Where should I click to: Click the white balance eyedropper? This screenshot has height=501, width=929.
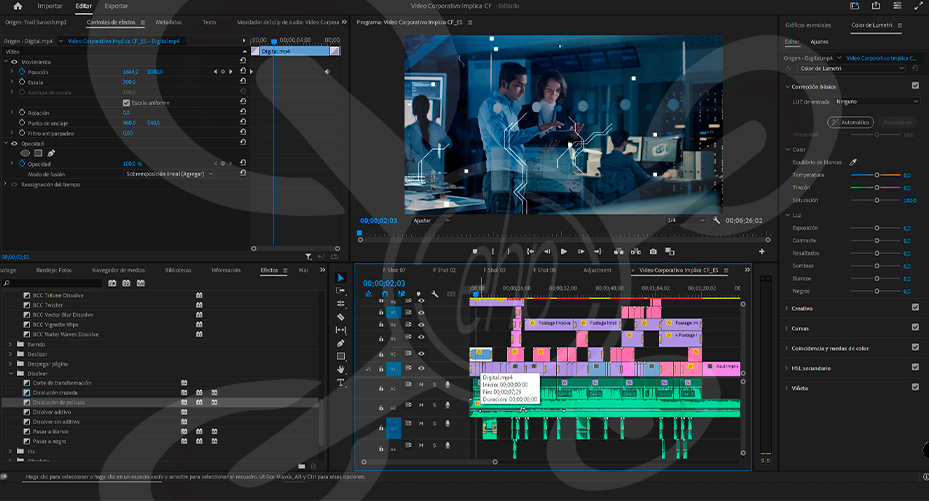click(x=853, y=162)
